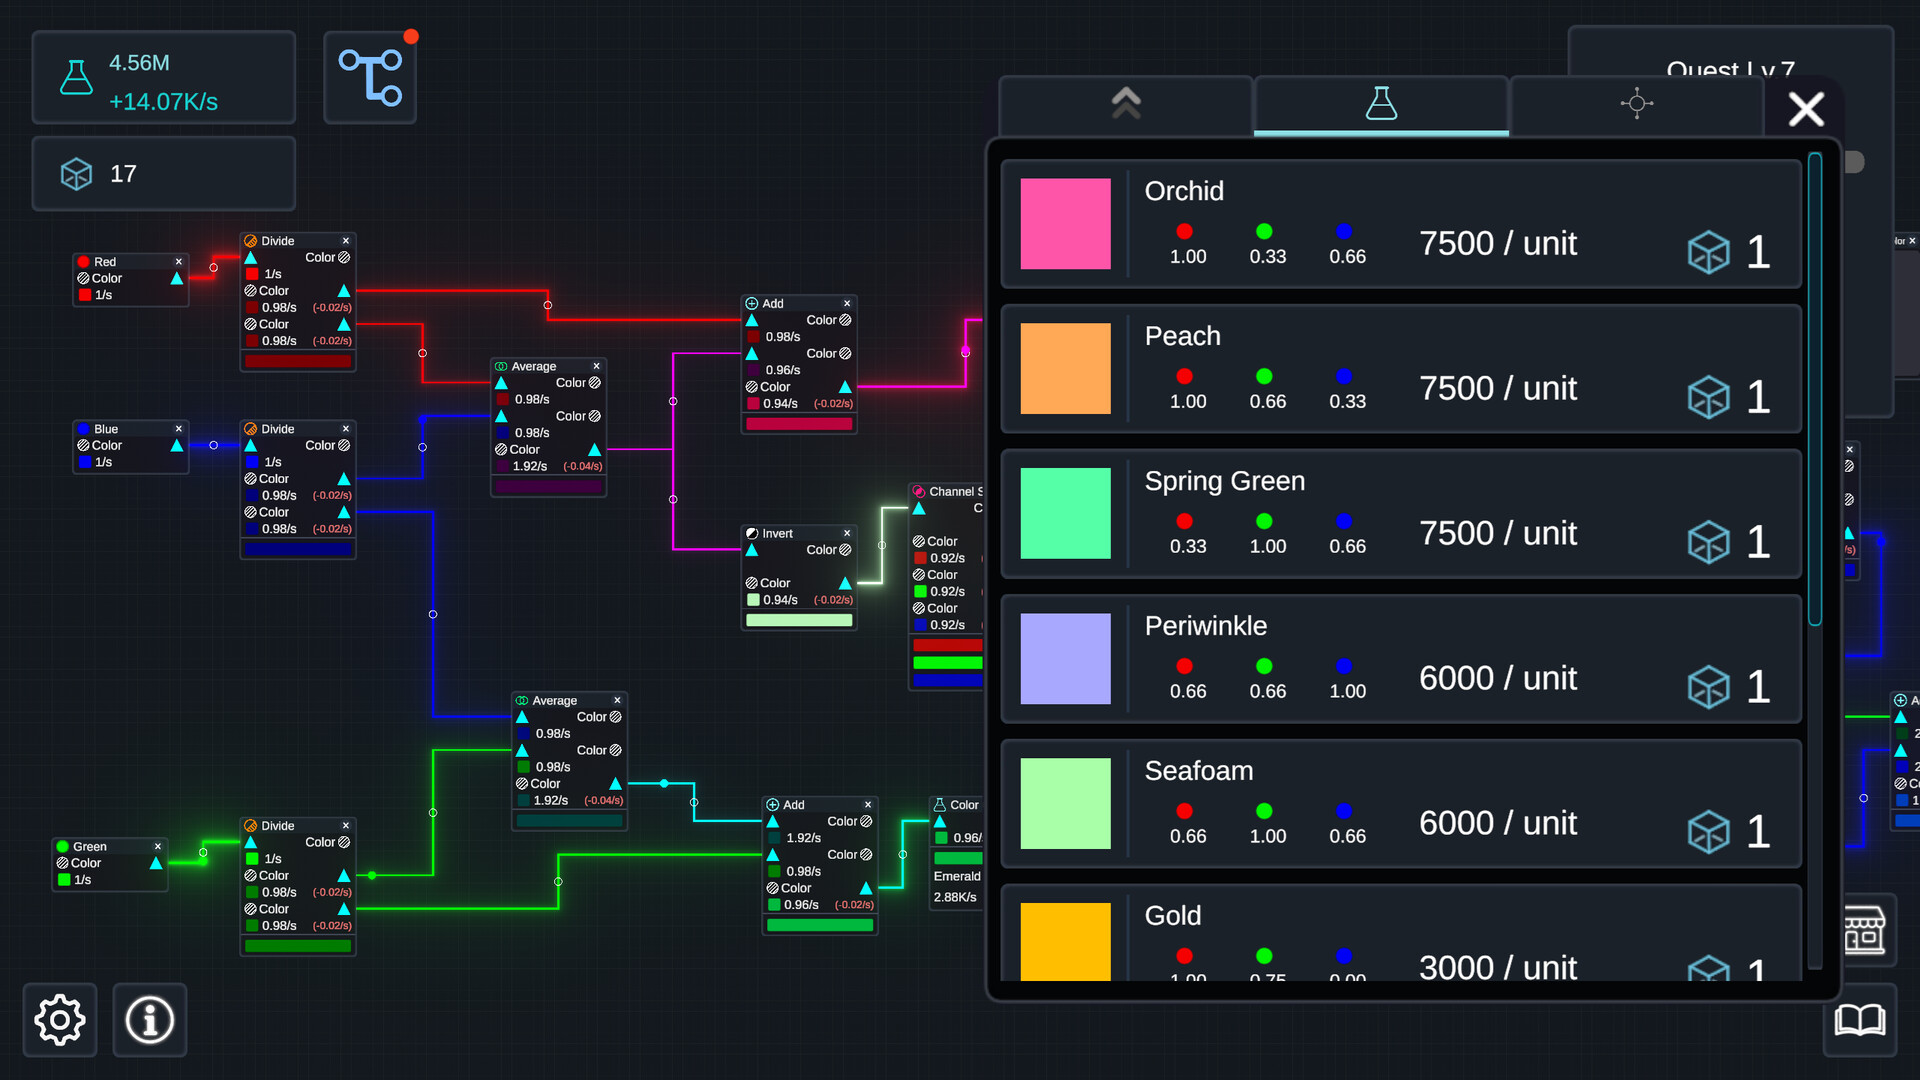Click the Invert node header icon

click(x=752, y=533)
